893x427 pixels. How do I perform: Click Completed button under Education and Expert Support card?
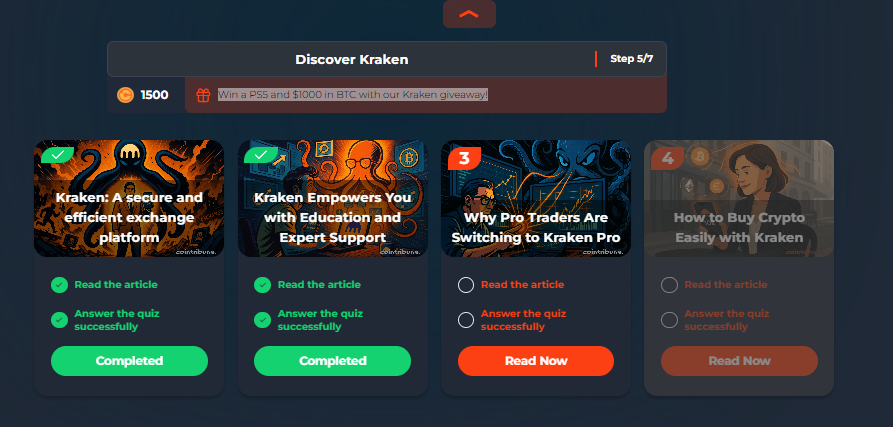(x=333, y=361)
